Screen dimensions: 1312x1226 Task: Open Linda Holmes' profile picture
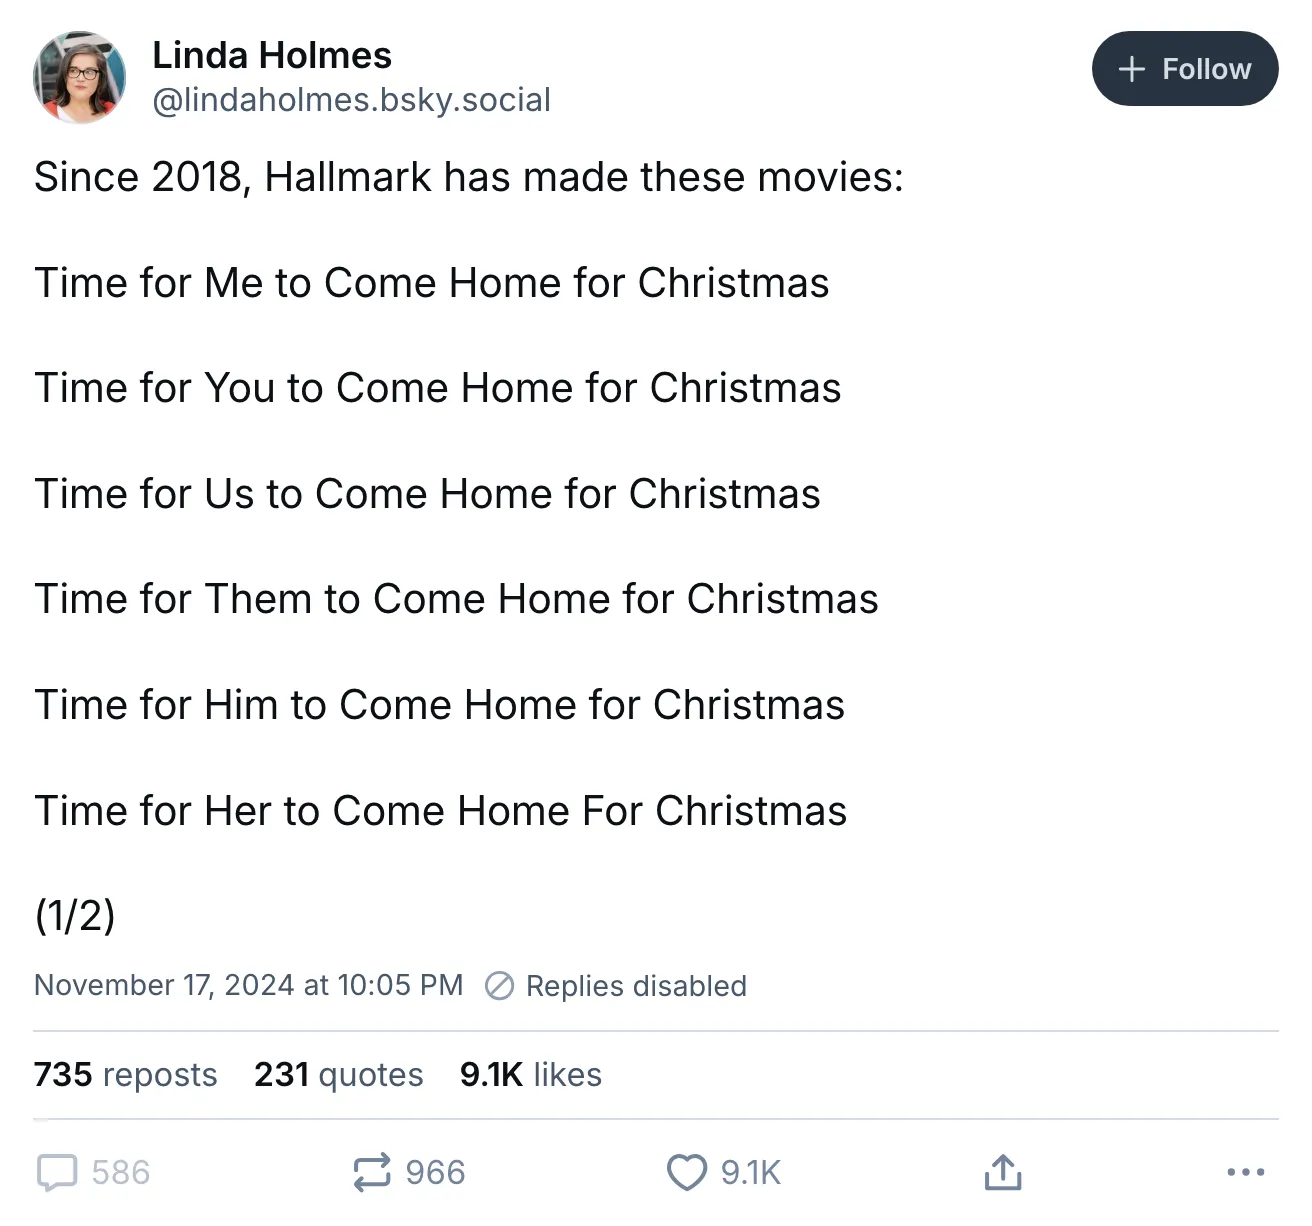(80, 77)
